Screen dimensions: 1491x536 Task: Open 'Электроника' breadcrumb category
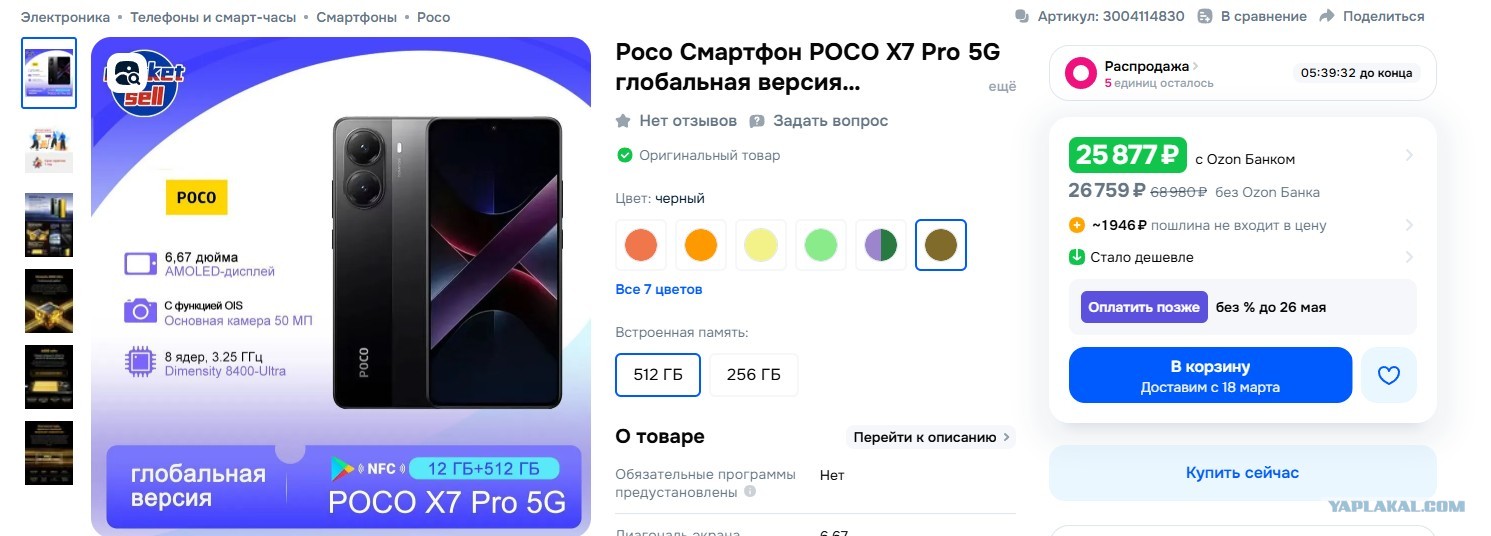66,17
